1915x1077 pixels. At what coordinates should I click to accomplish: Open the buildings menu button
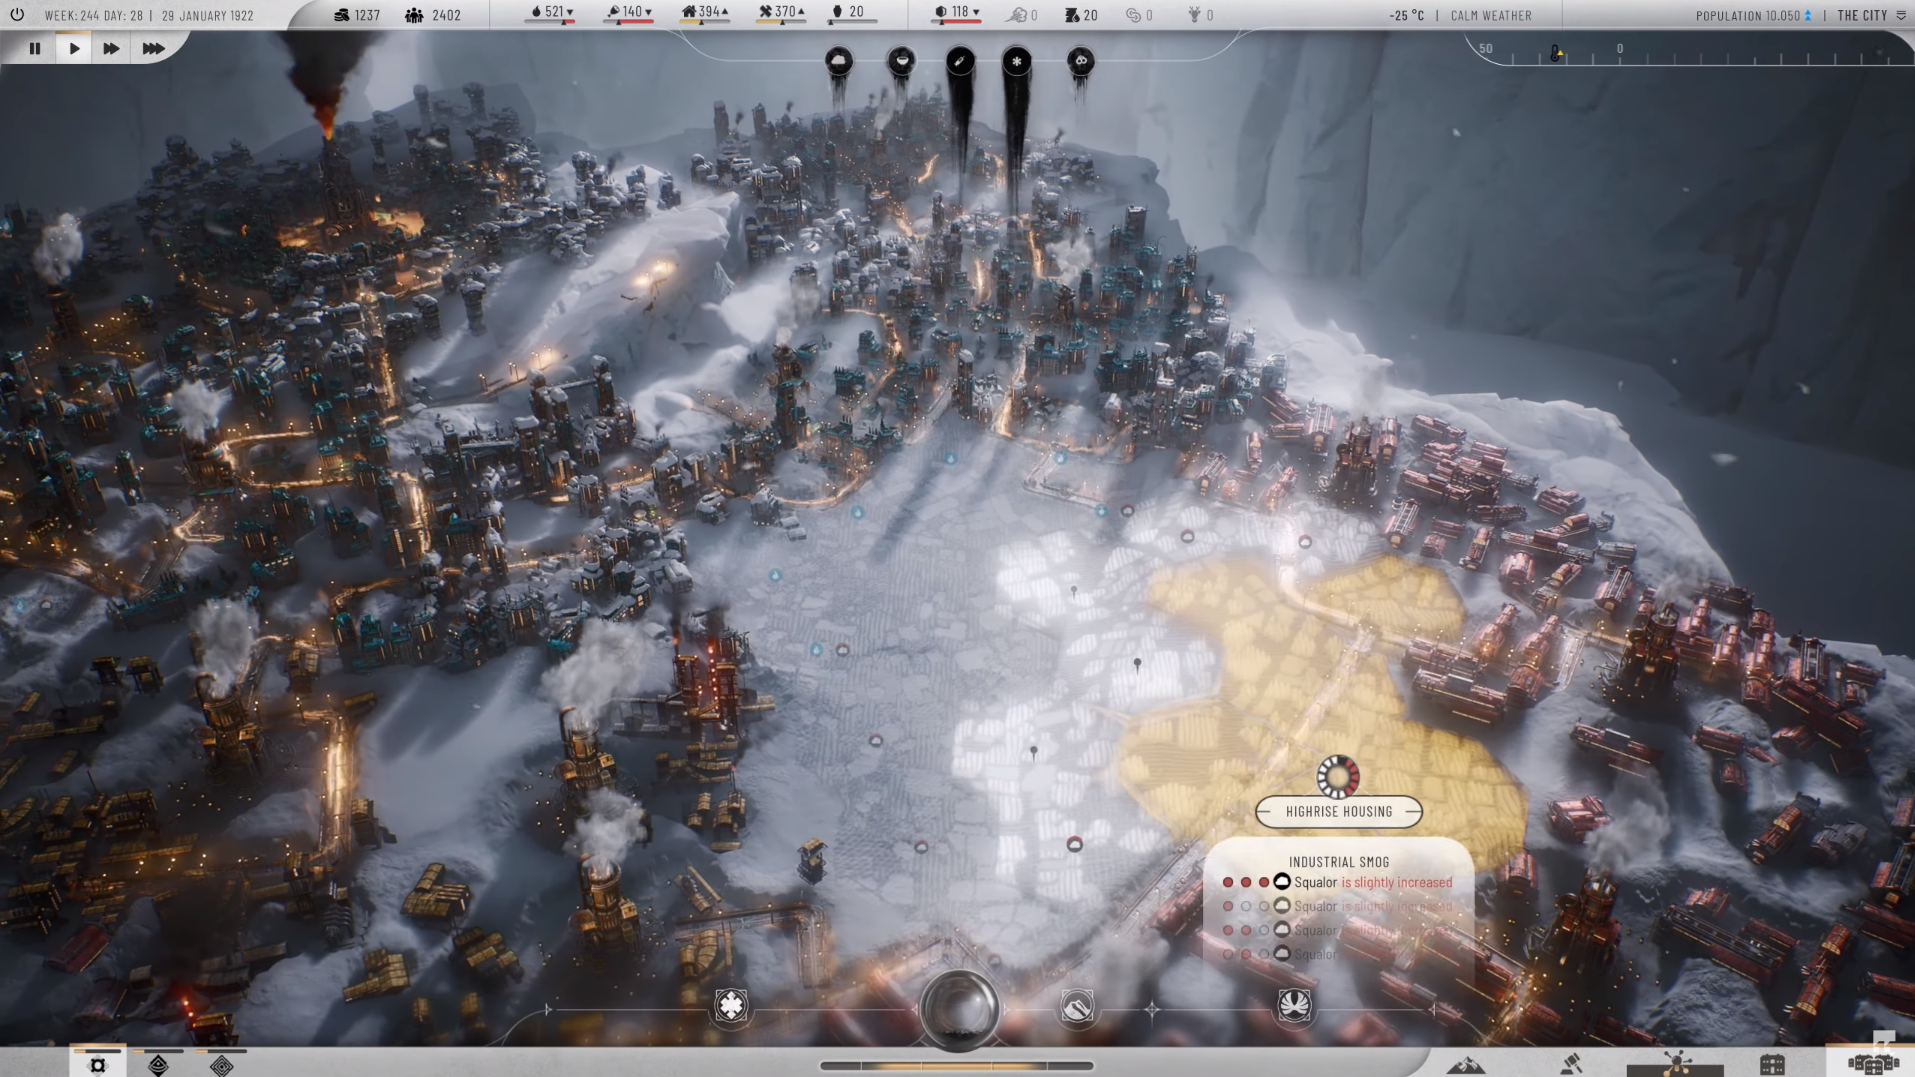tap(1773, 1064)
